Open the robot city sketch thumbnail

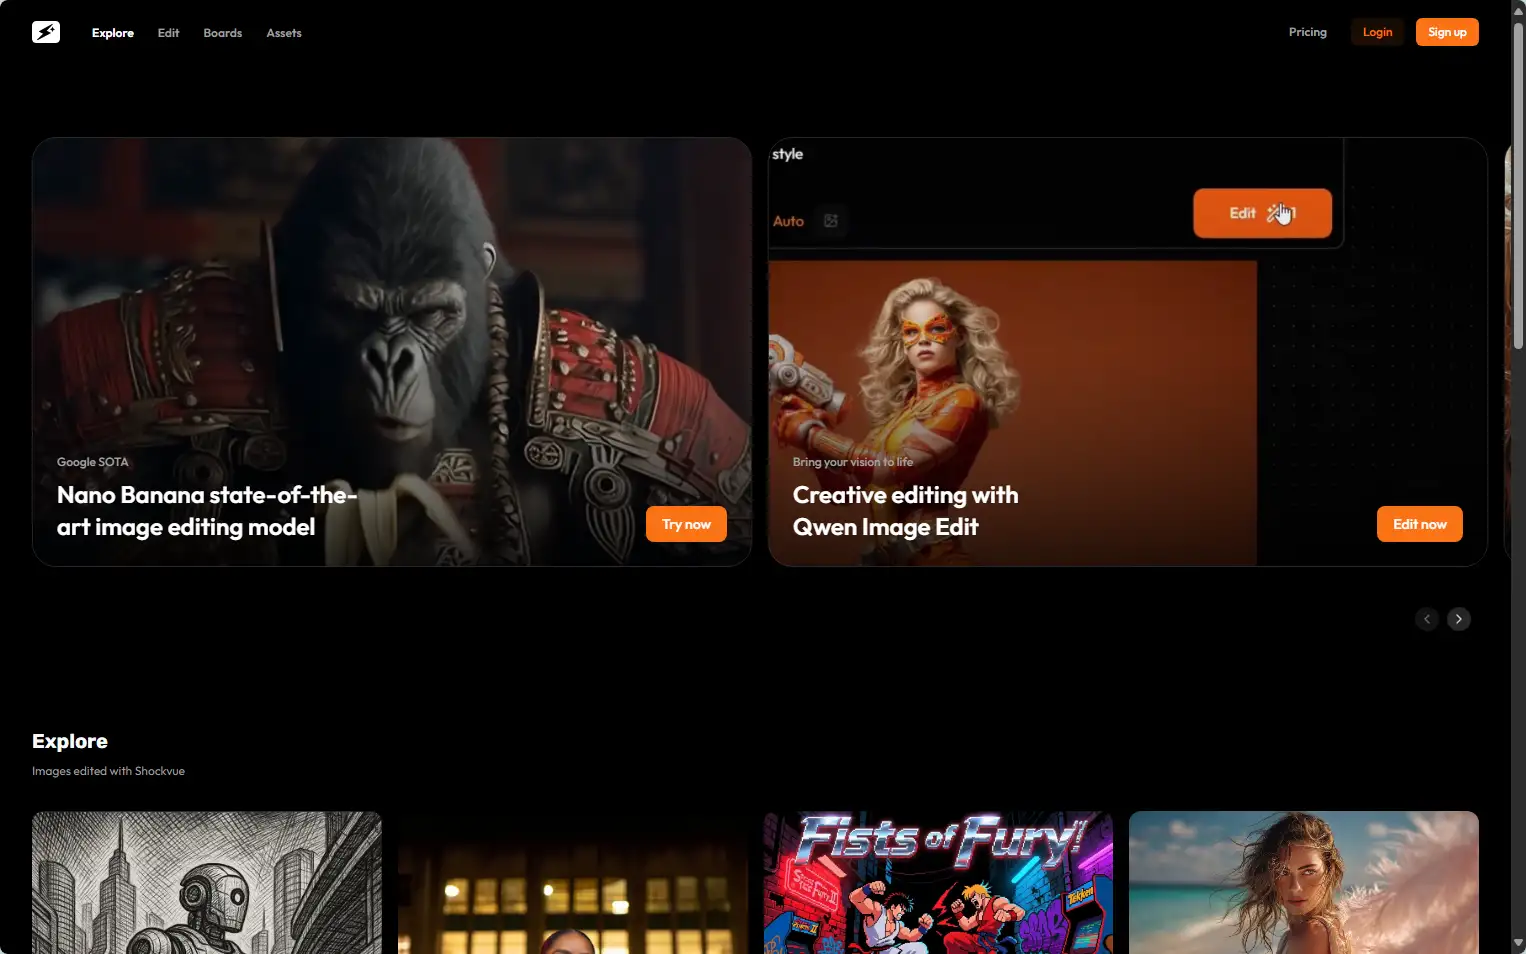(x=207, y=882)
